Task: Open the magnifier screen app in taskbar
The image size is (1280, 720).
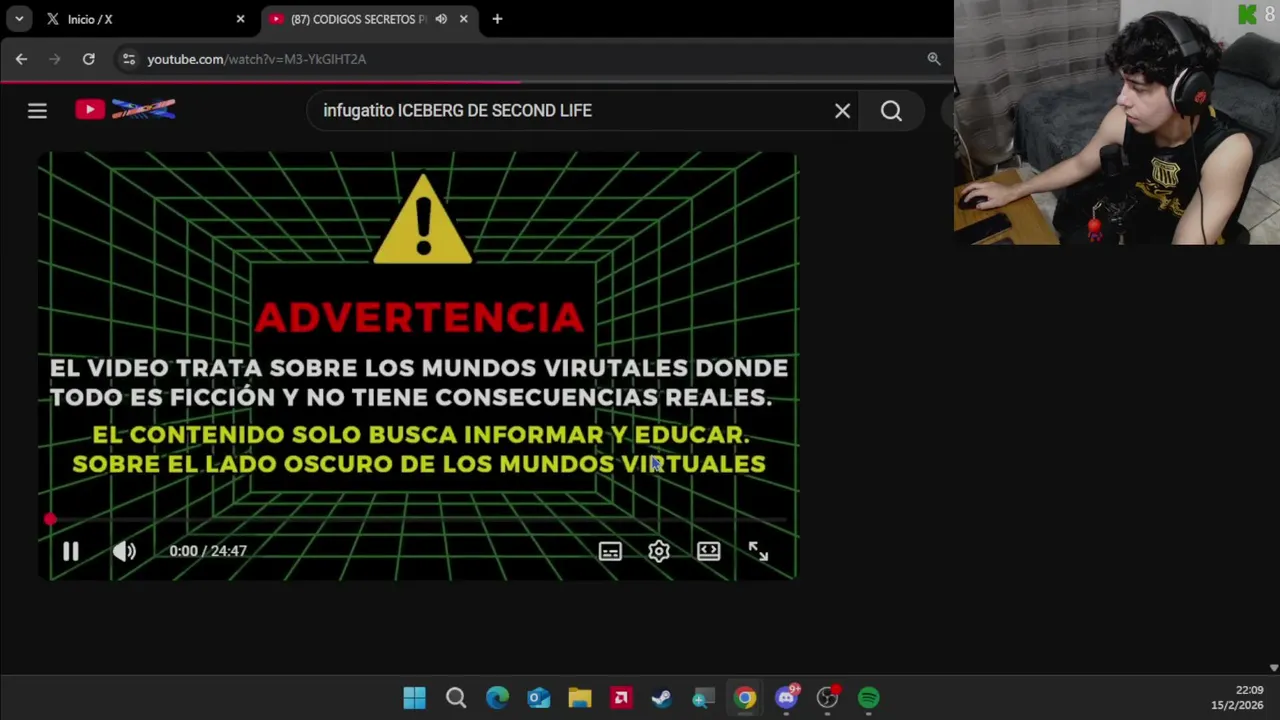Action: [x=704, y=697]
